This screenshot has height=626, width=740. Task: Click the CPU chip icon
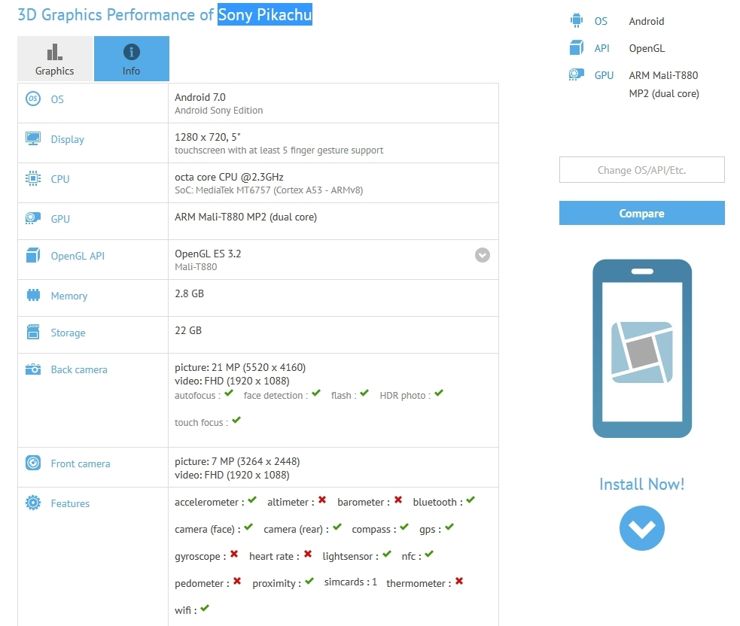click(x=33, y=179)
